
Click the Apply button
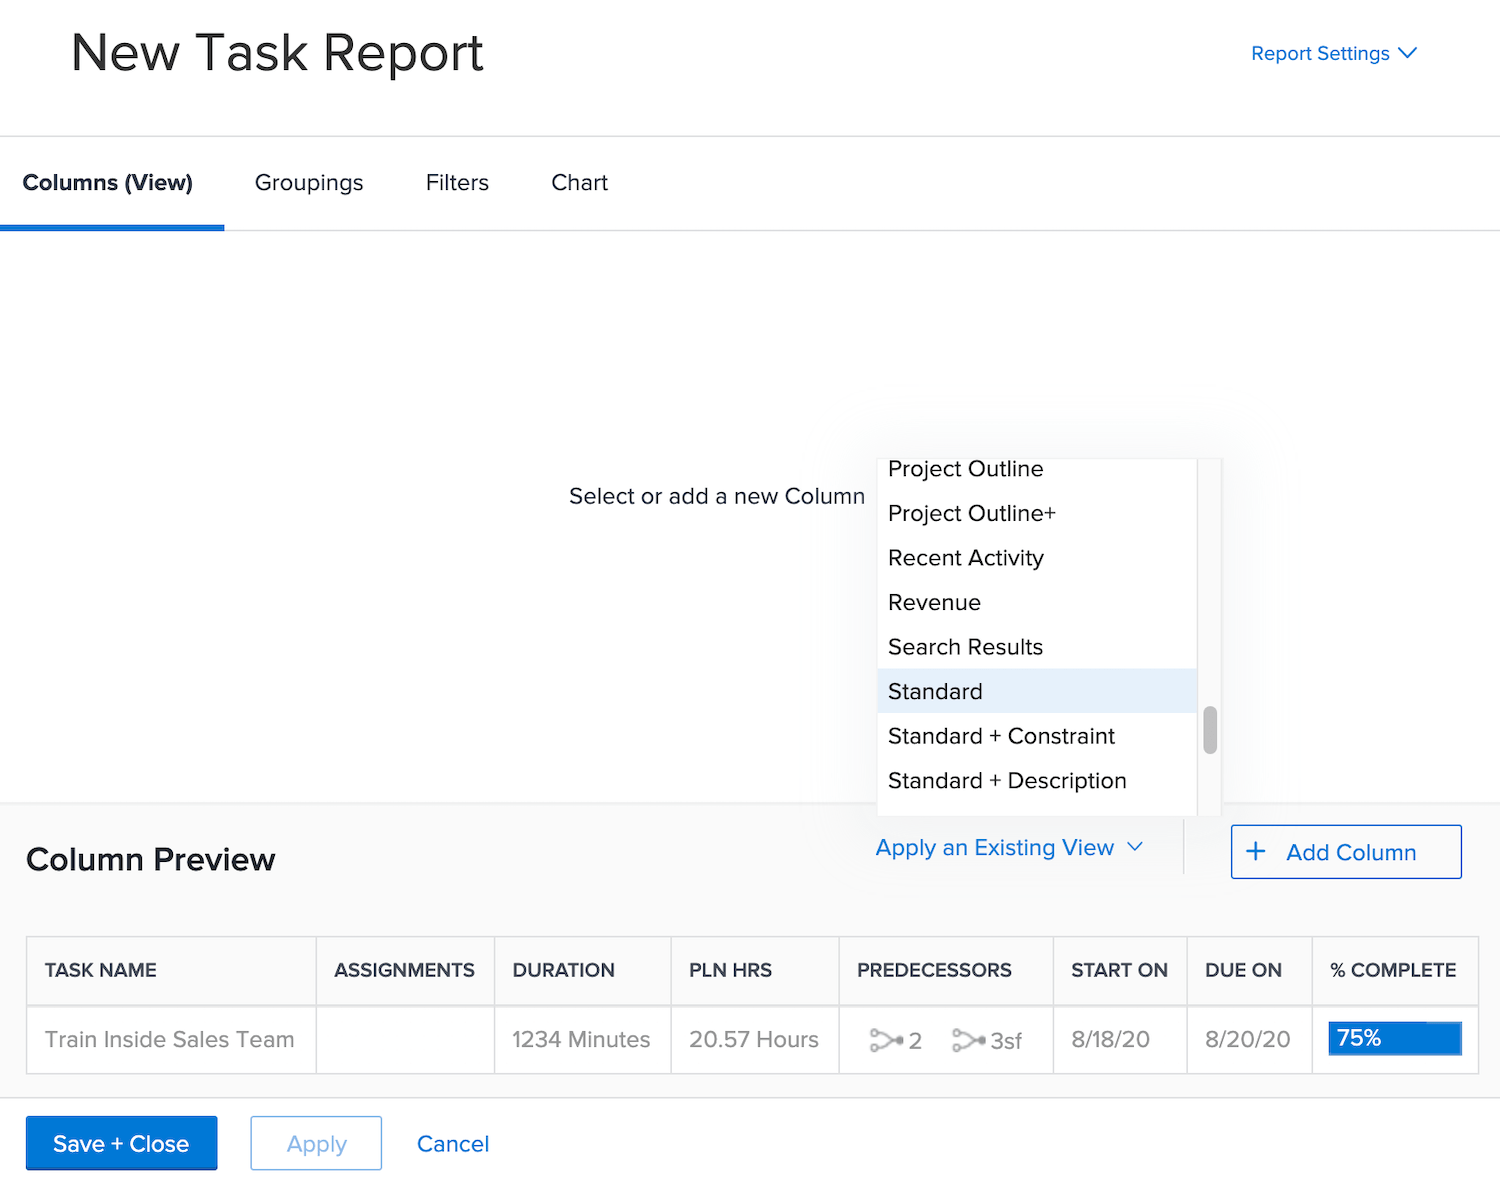[x=316, y=1143]
